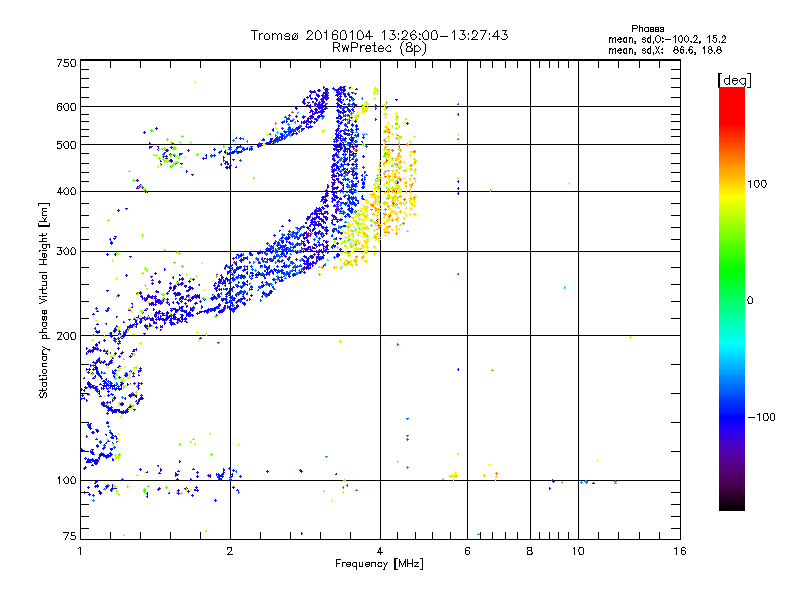Click the 400 km height tick label
This screenshot has height=600, width=800.
66,191
